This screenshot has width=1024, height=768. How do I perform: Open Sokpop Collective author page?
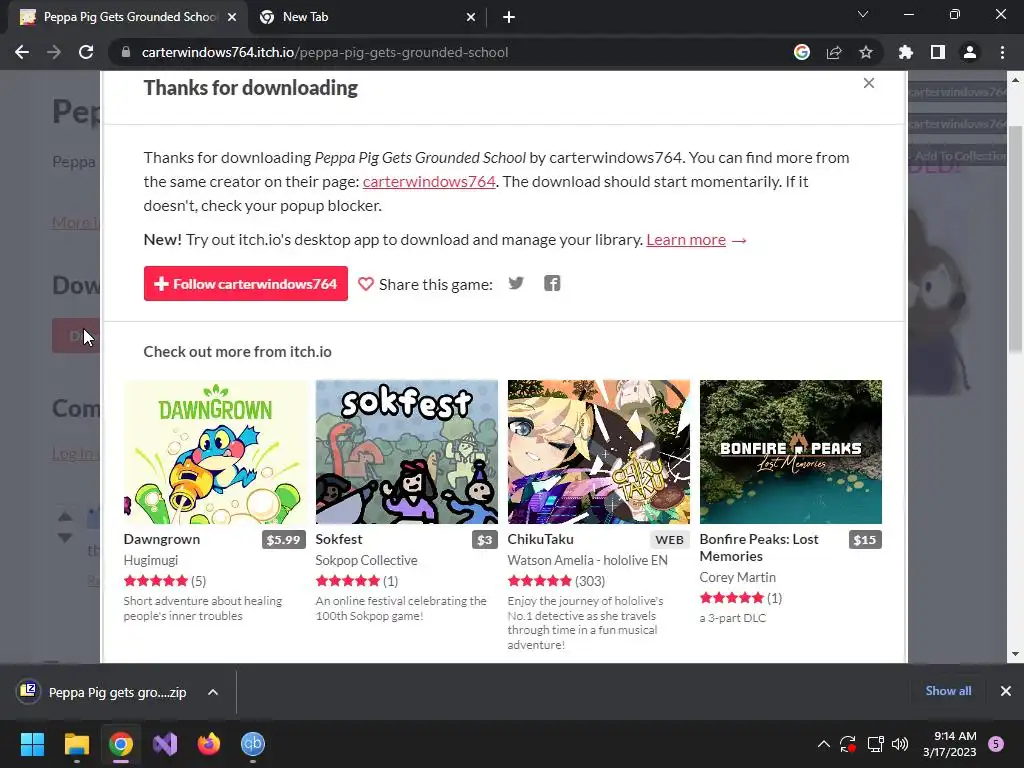366,560
